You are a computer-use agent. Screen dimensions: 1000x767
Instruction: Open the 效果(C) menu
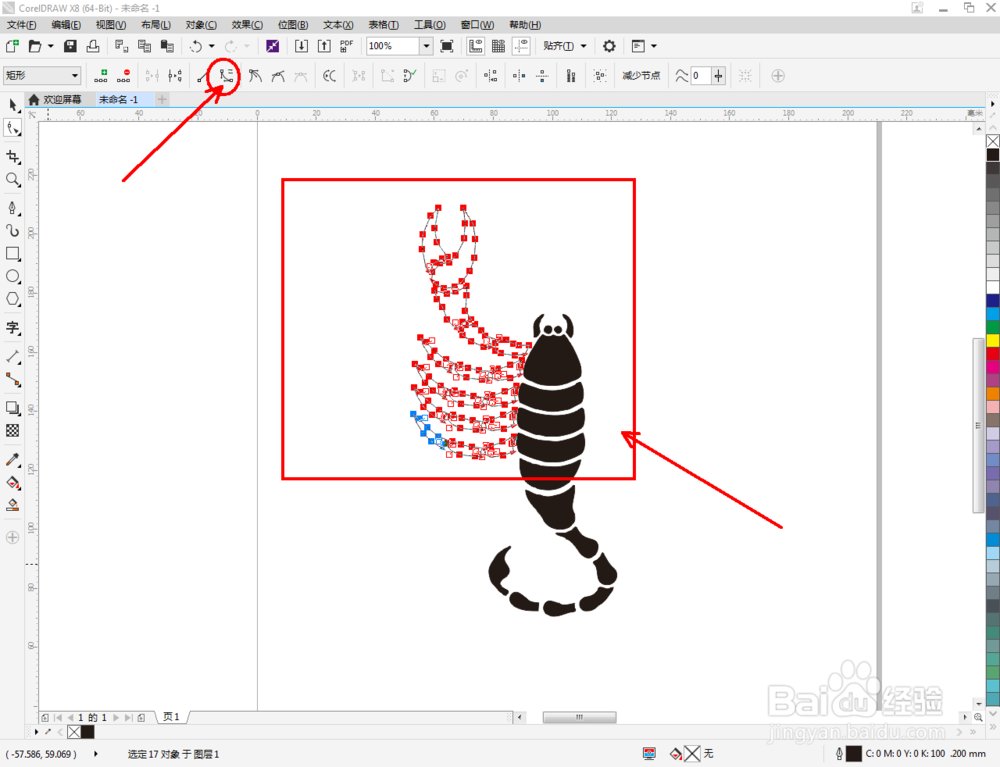click(247, 25)
